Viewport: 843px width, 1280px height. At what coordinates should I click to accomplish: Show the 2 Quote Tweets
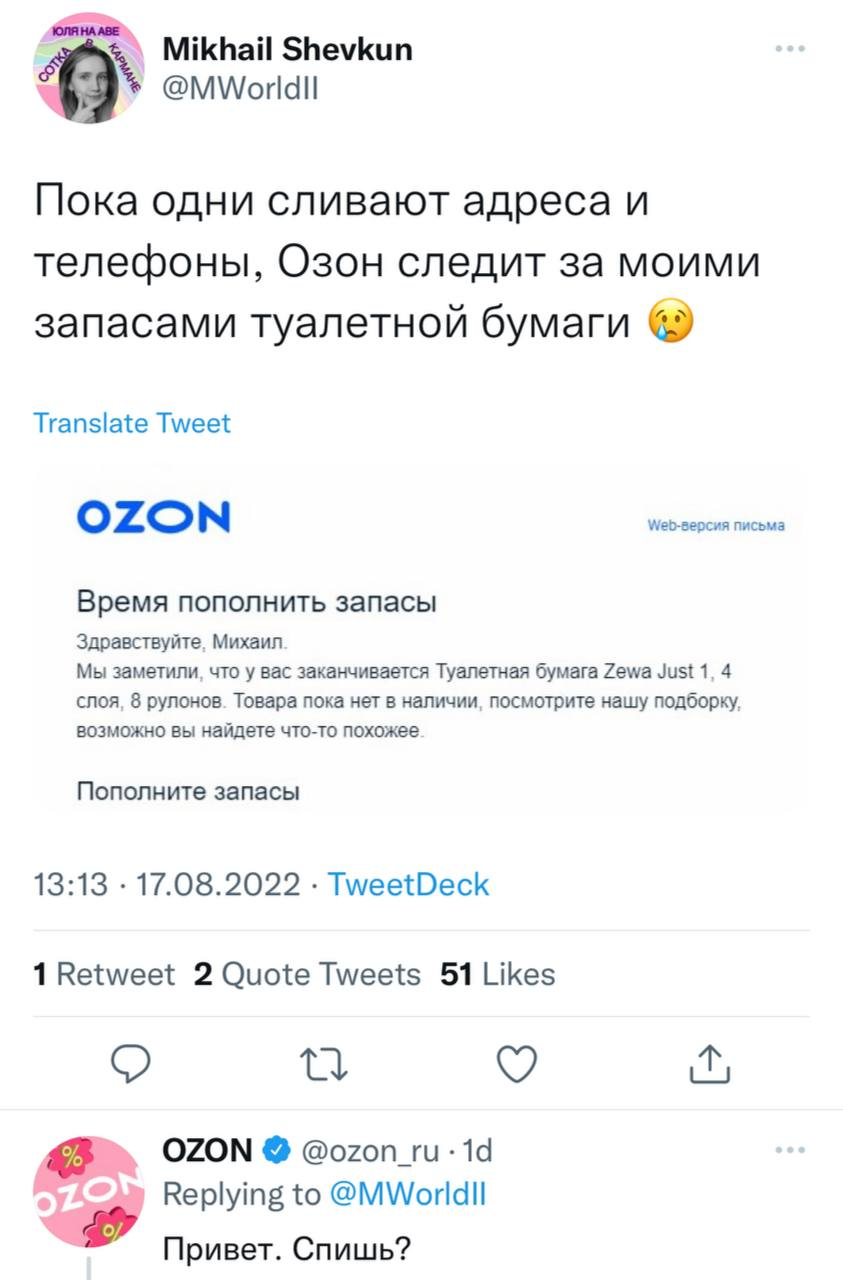[307, 974]
